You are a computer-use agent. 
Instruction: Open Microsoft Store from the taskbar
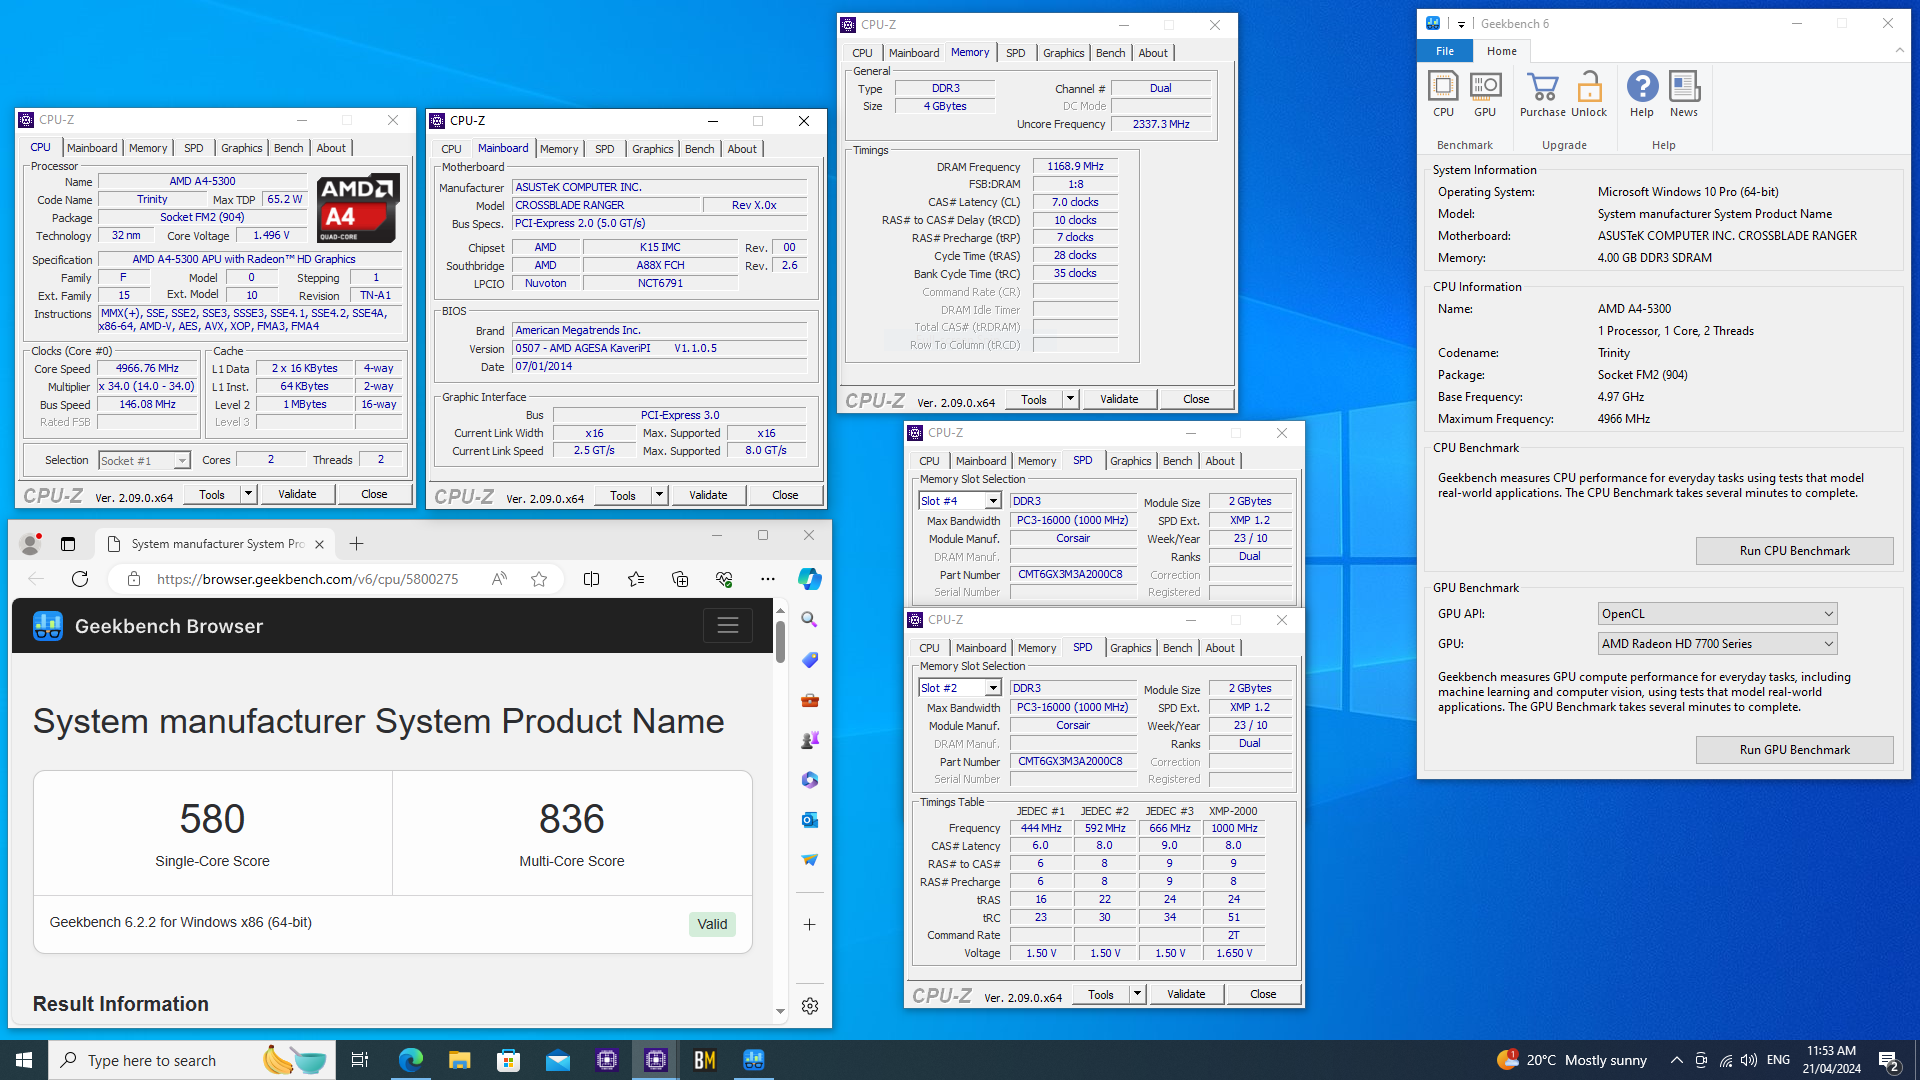pyautogui.click(x=508, y=1060)
